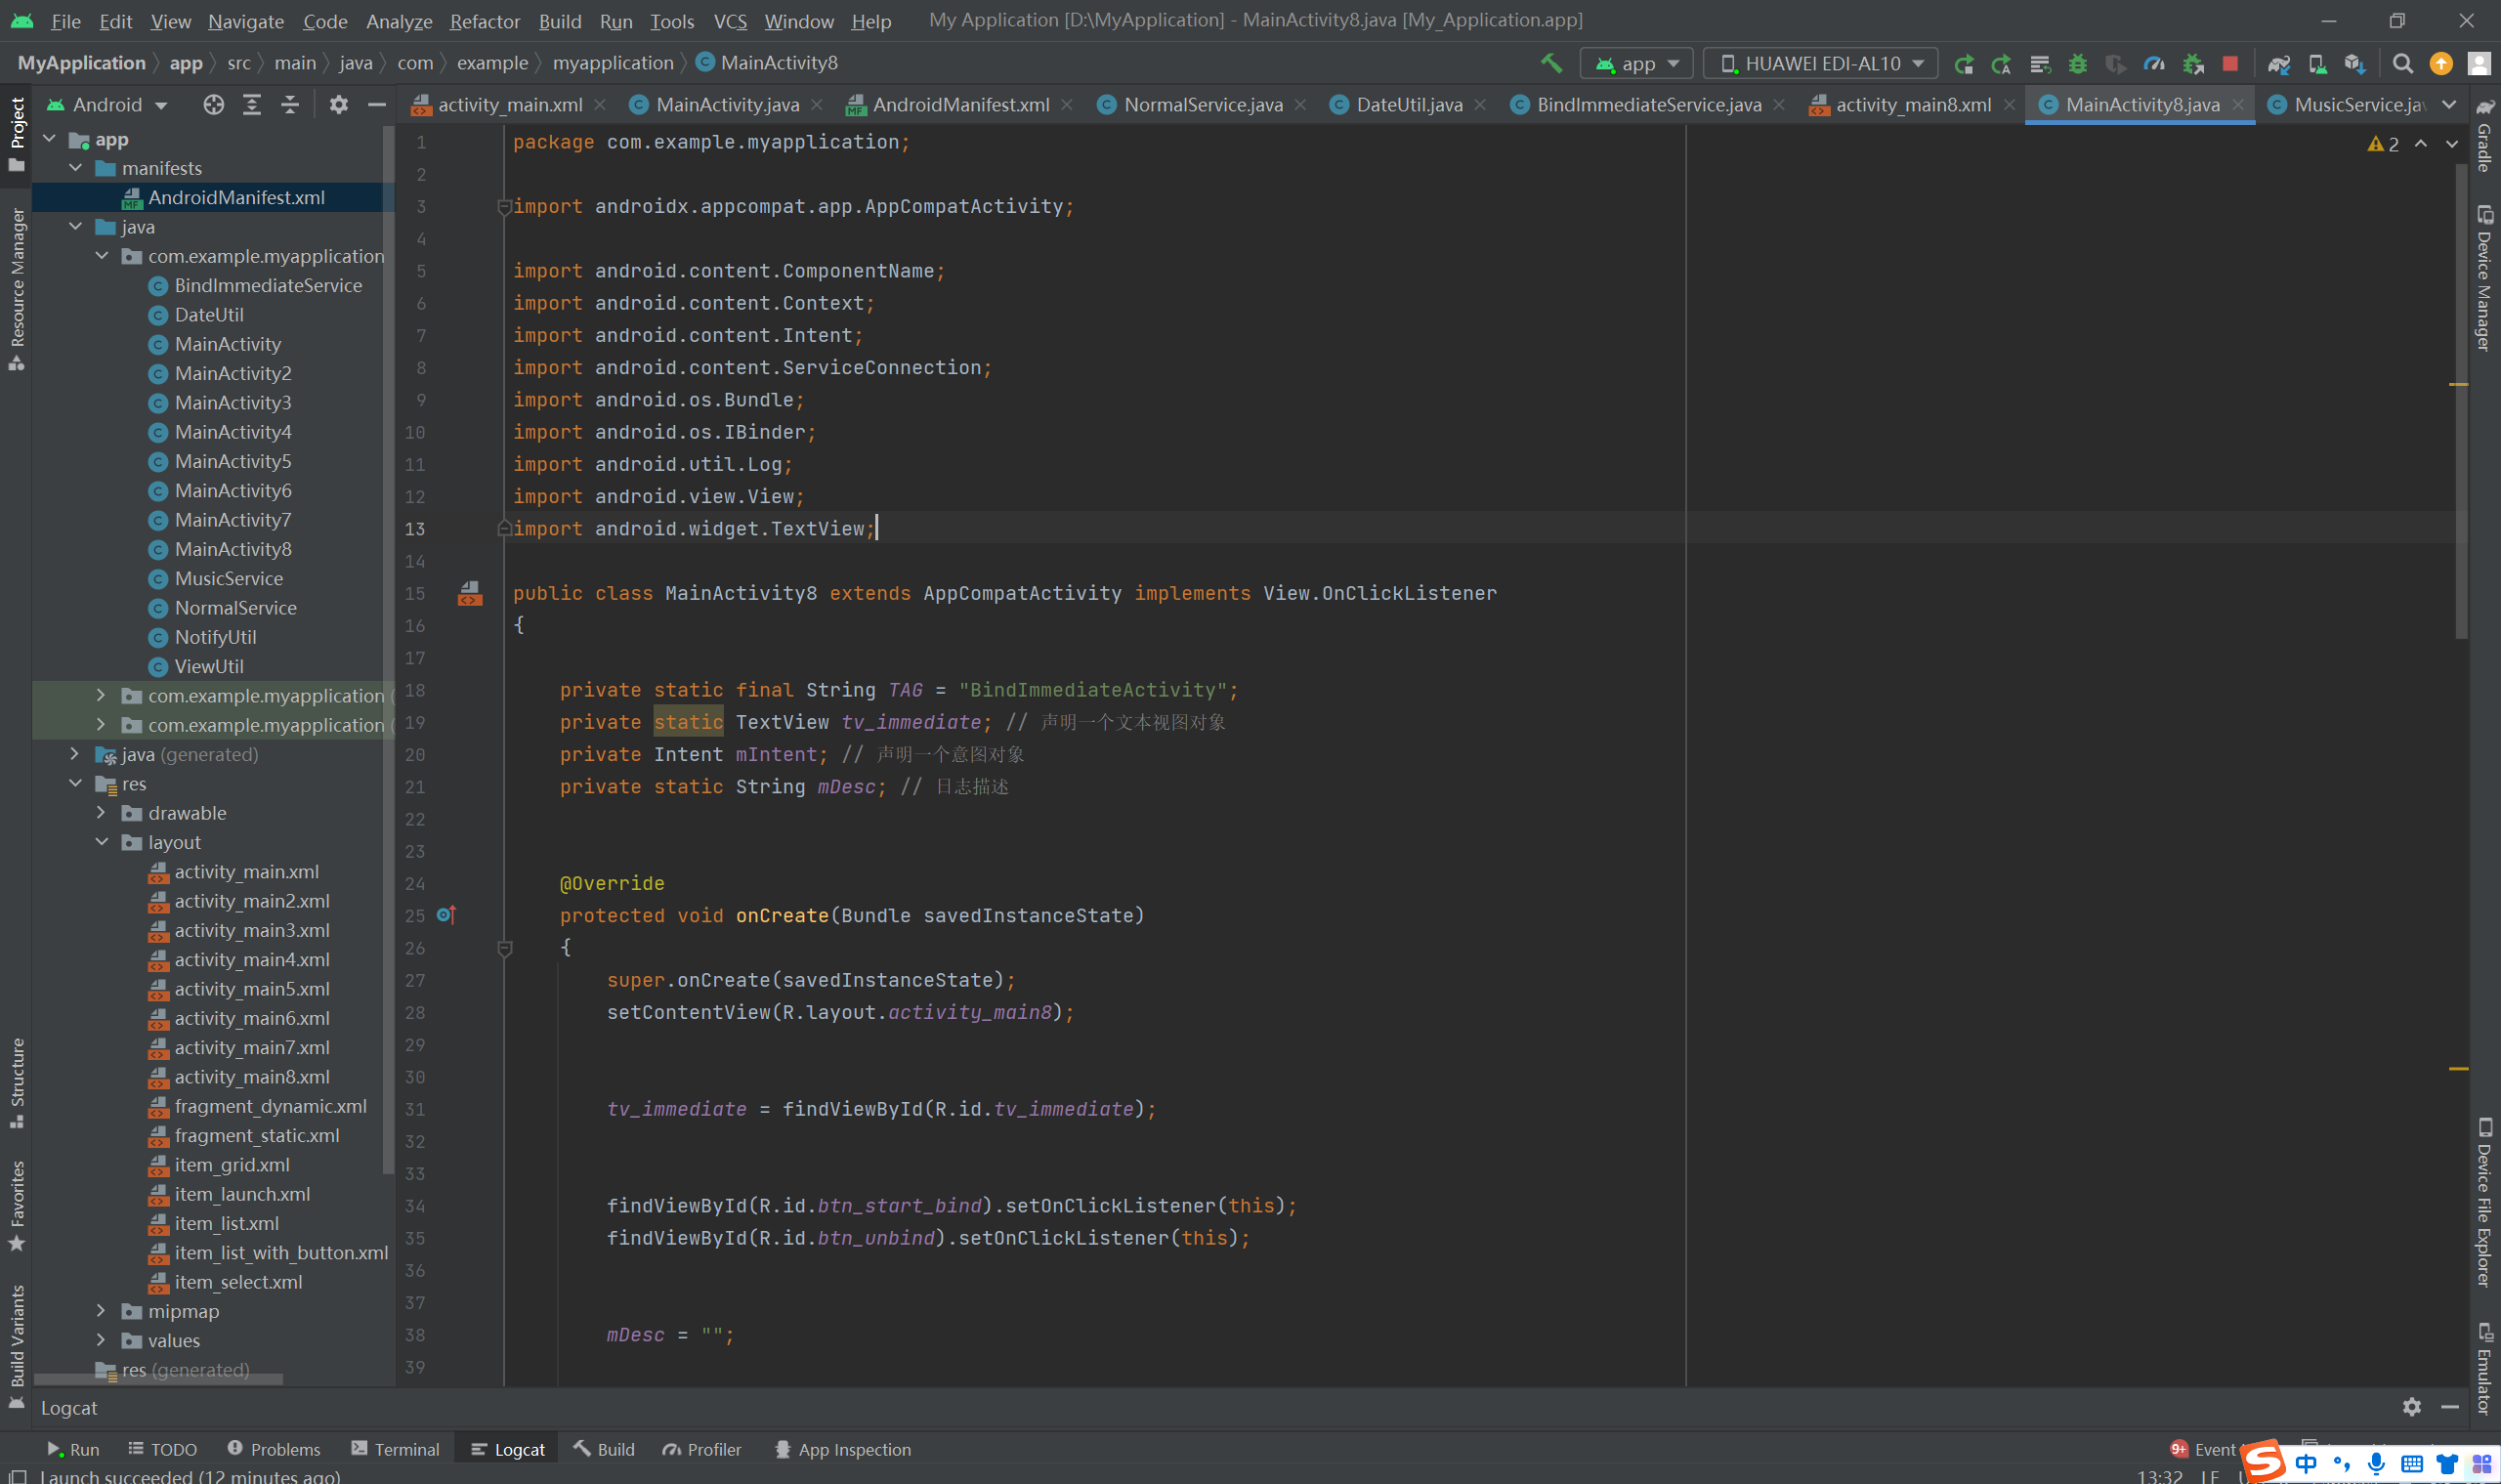Click the Search Everywhere magnifier

2402,64
